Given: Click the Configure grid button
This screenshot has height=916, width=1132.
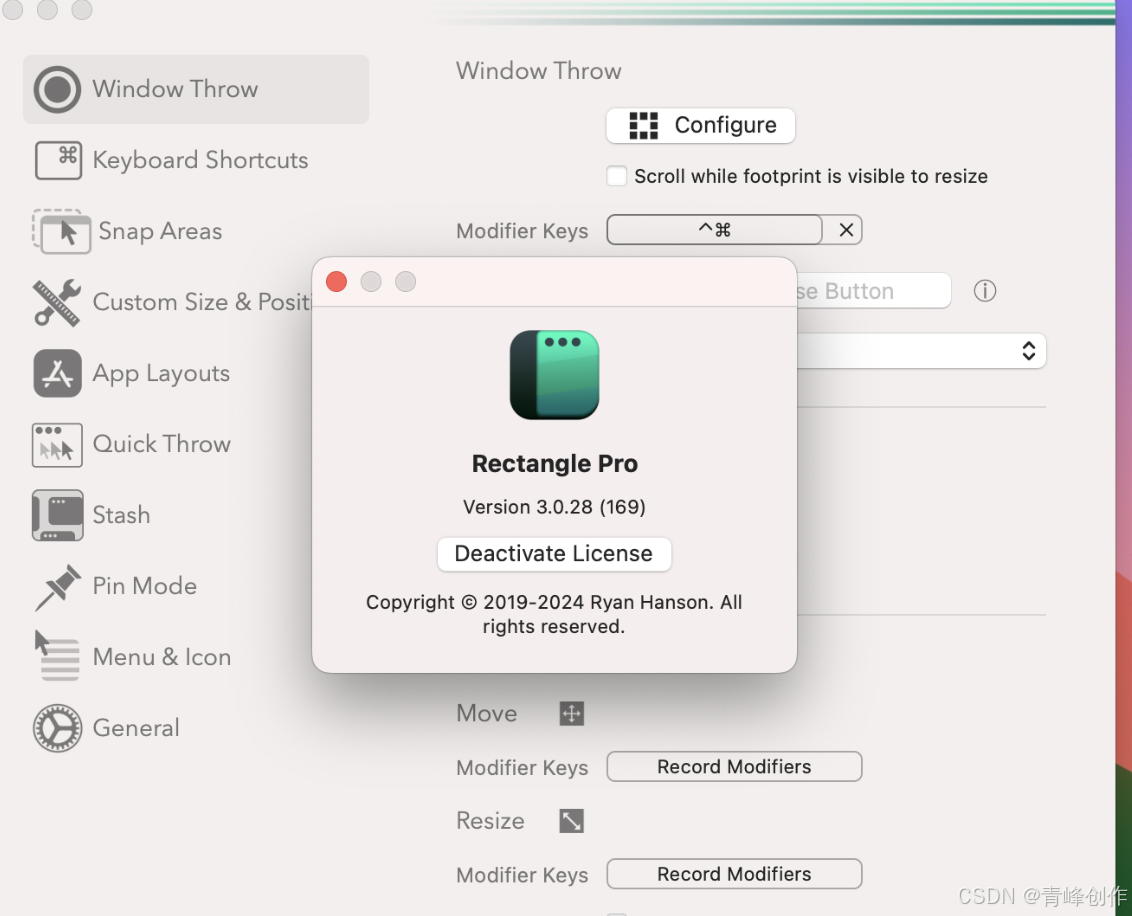Looking at the screenshot, I should click(x=700, y=126).
